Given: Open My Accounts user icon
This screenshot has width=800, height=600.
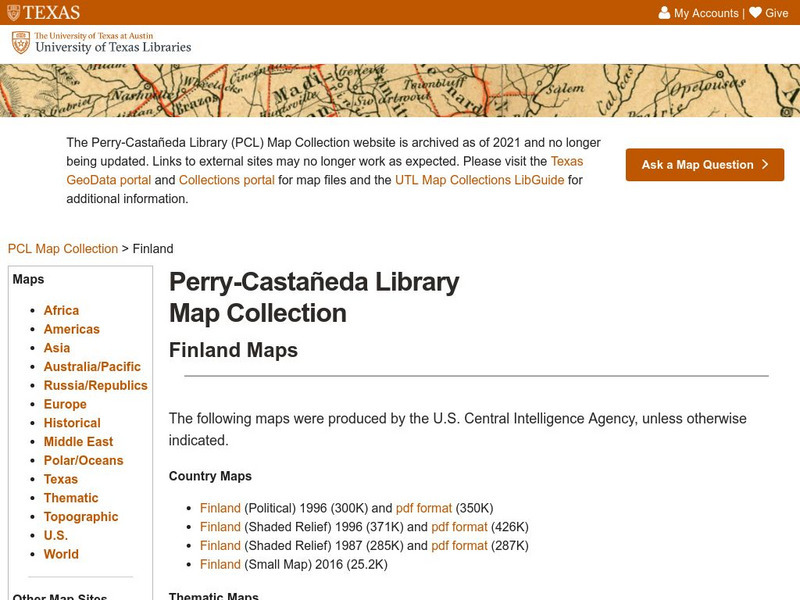Looking at the screenshot, I should [x=664, y=13].
